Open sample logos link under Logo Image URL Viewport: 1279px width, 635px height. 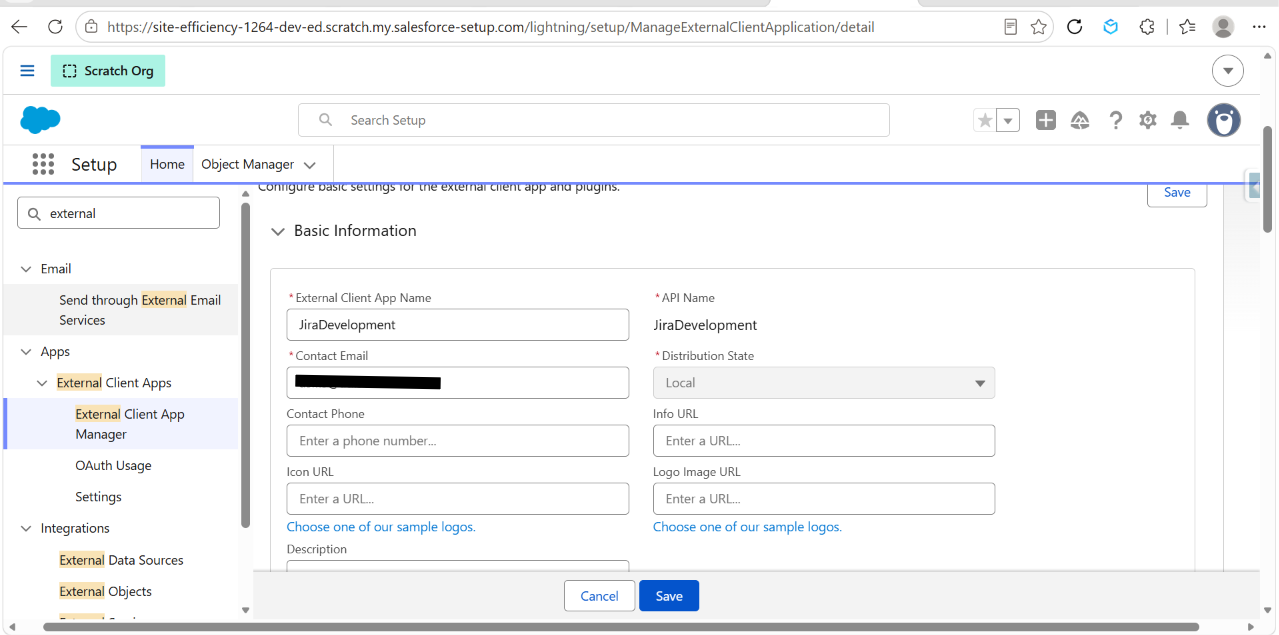pyautogui.click(x=747, y=527)
